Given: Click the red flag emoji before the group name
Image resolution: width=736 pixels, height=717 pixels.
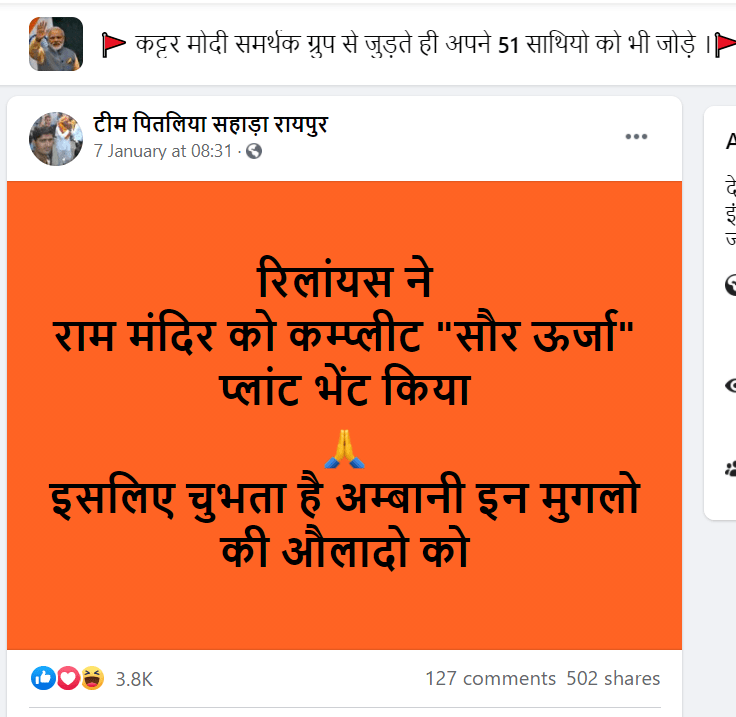Looking at the screenshot, I should (114, 45).
